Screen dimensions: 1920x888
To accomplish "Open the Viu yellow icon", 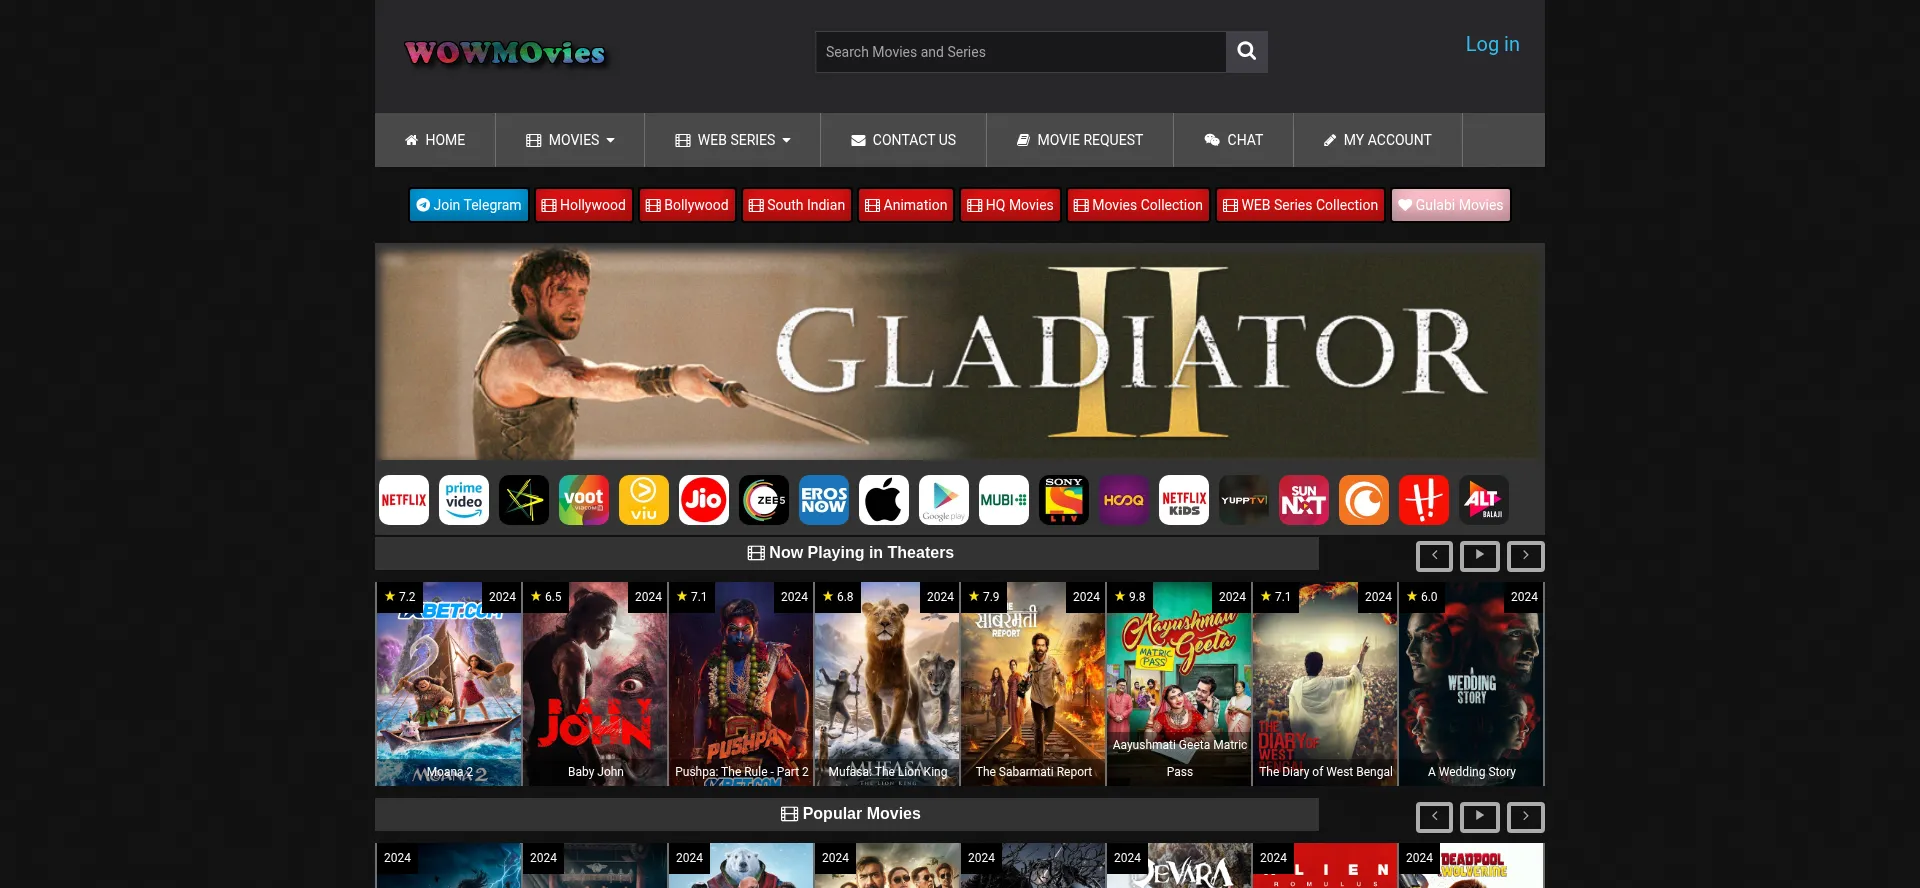I will 644,500.
